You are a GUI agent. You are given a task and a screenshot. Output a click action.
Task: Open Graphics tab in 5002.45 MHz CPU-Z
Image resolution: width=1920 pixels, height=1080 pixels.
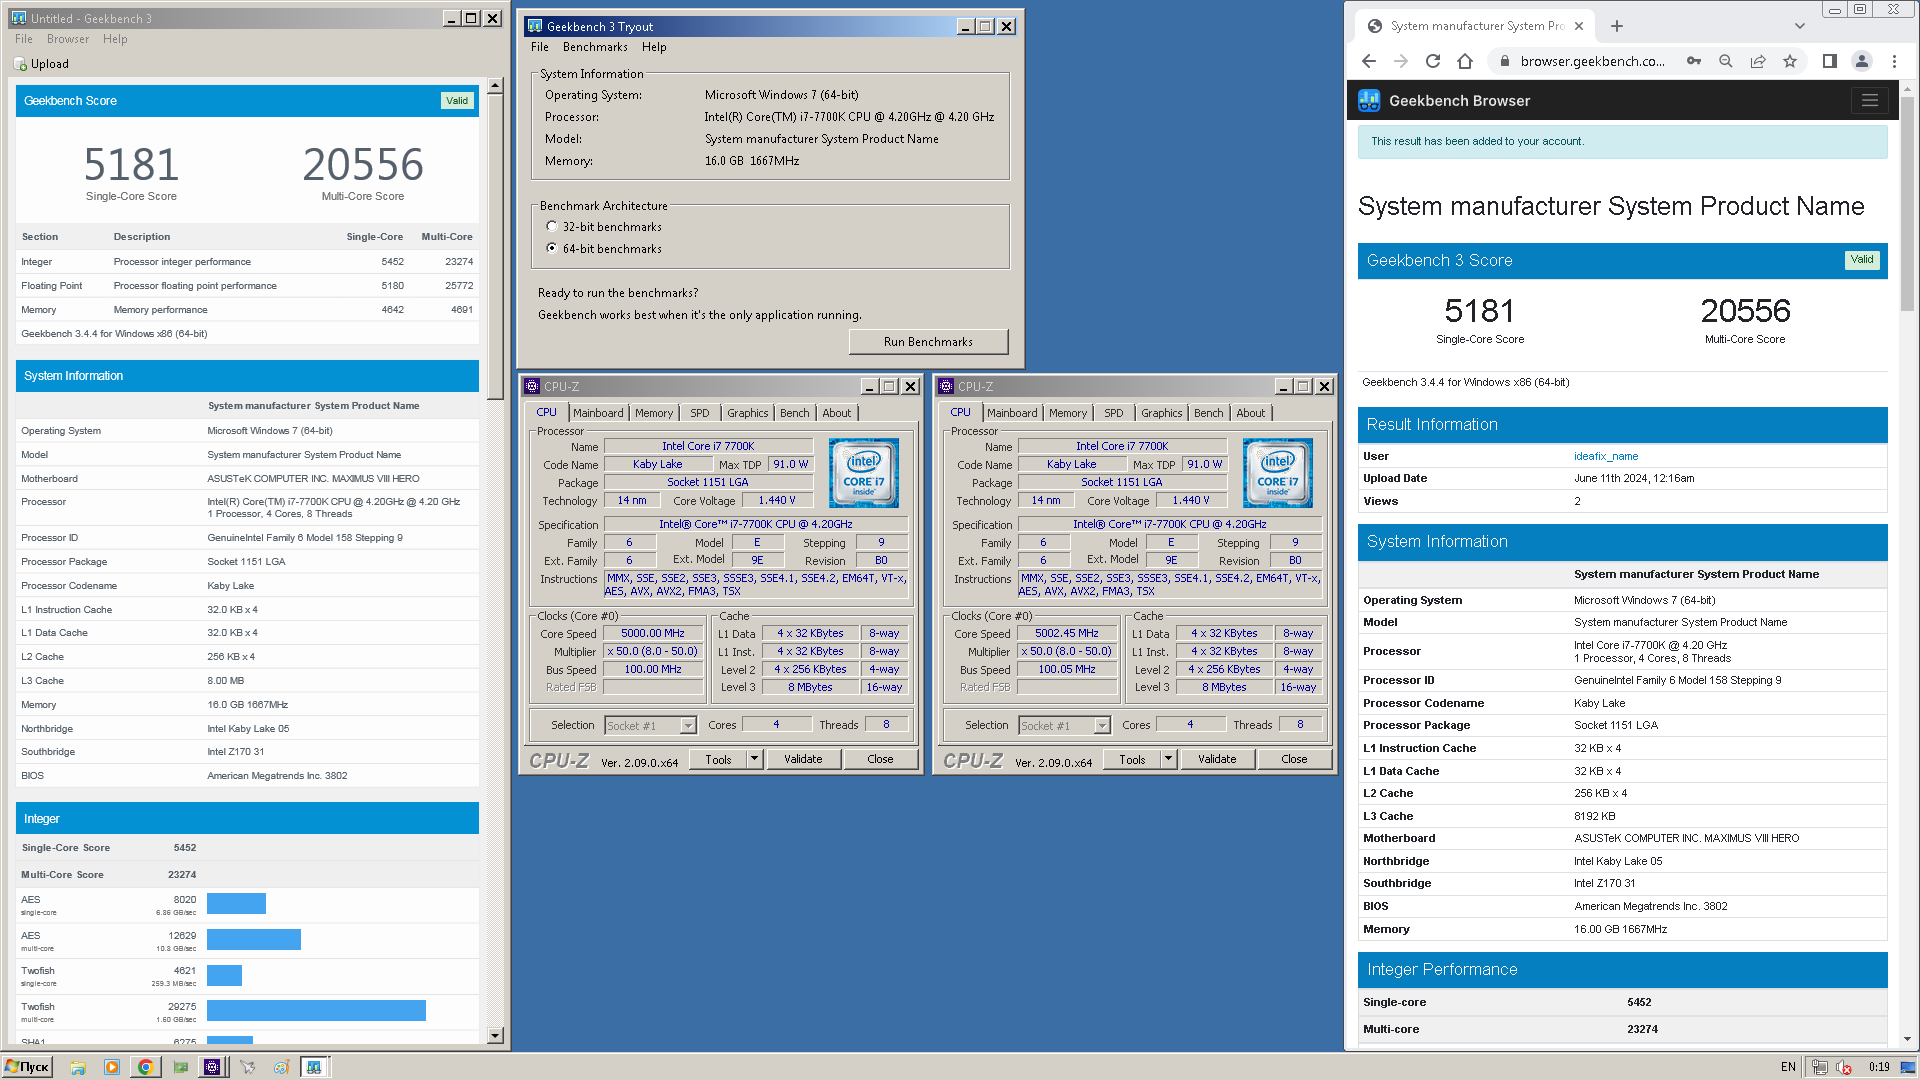(1162, 413)
